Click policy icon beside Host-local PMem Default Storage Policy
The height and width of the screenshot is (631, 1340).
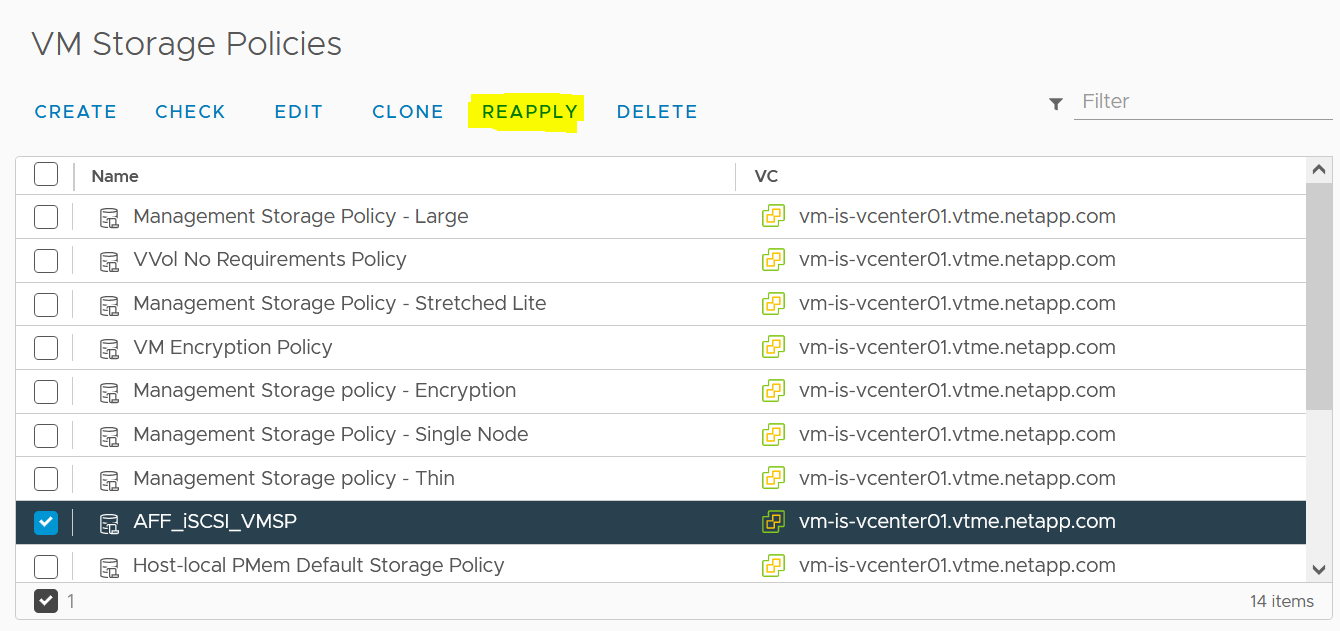(x=109, y=567)
